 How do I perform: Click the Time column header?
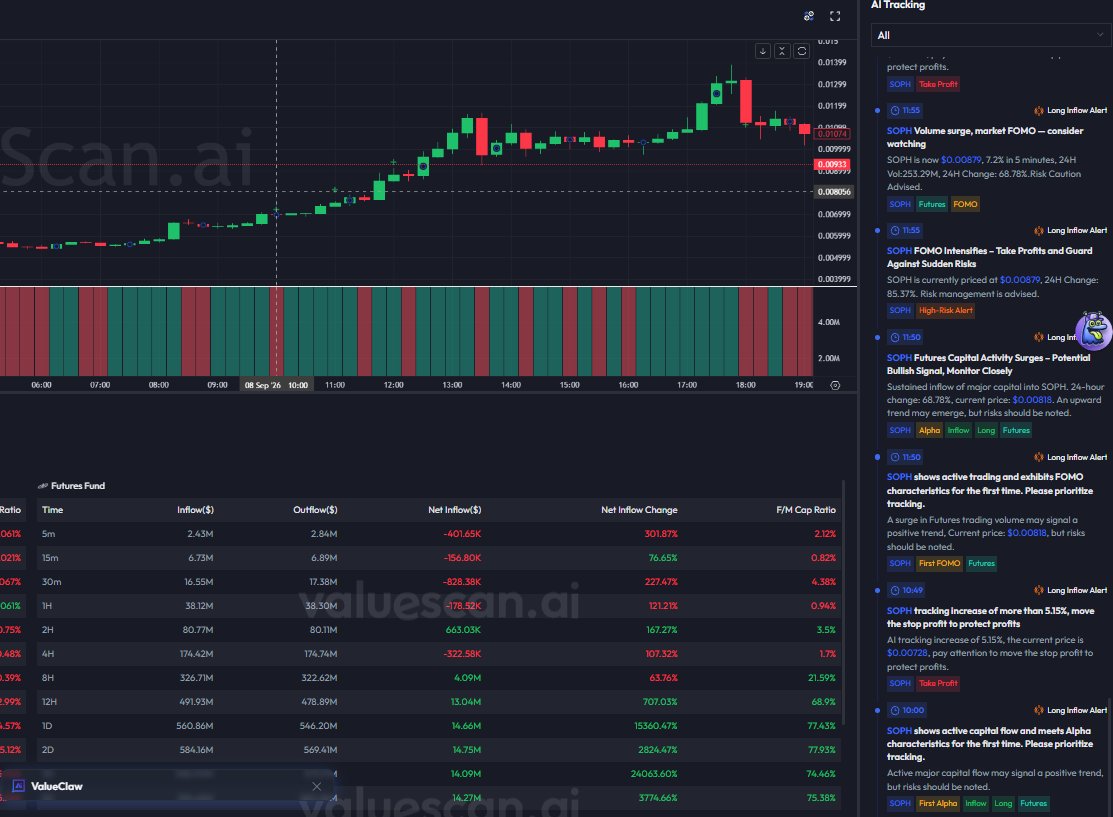[53, 510]
